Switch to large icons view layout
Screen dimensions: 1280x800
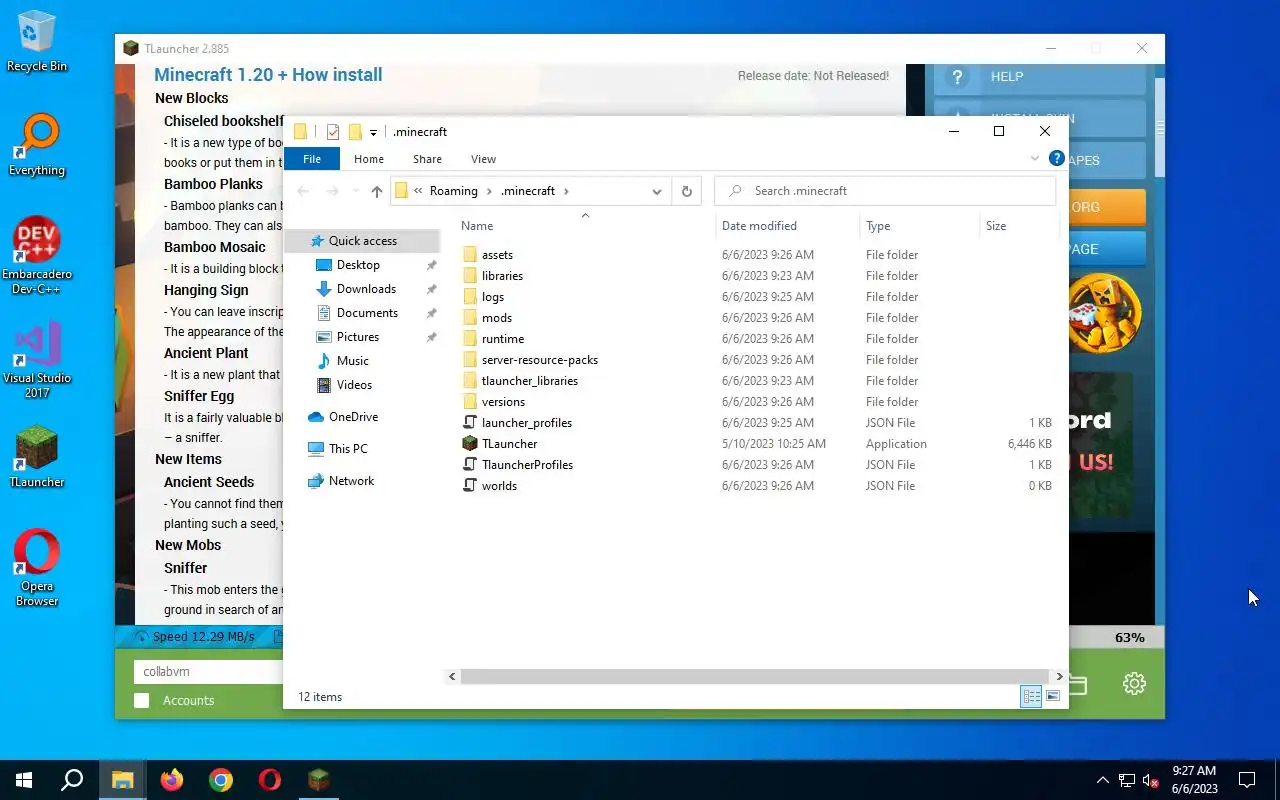[1052, 696]
